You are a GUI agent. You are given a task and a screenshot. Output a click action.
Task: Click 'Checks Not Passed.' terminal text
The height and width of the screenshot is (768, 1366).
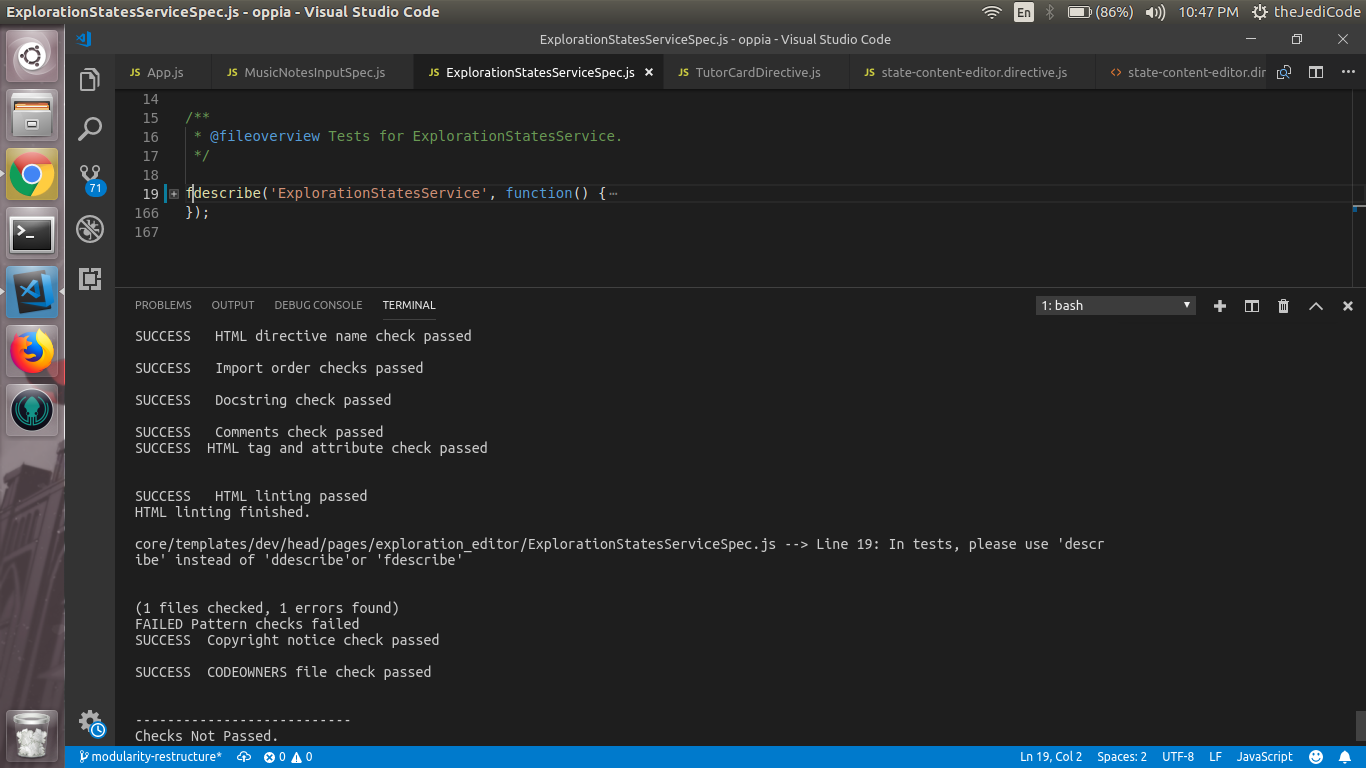[207, 736]
